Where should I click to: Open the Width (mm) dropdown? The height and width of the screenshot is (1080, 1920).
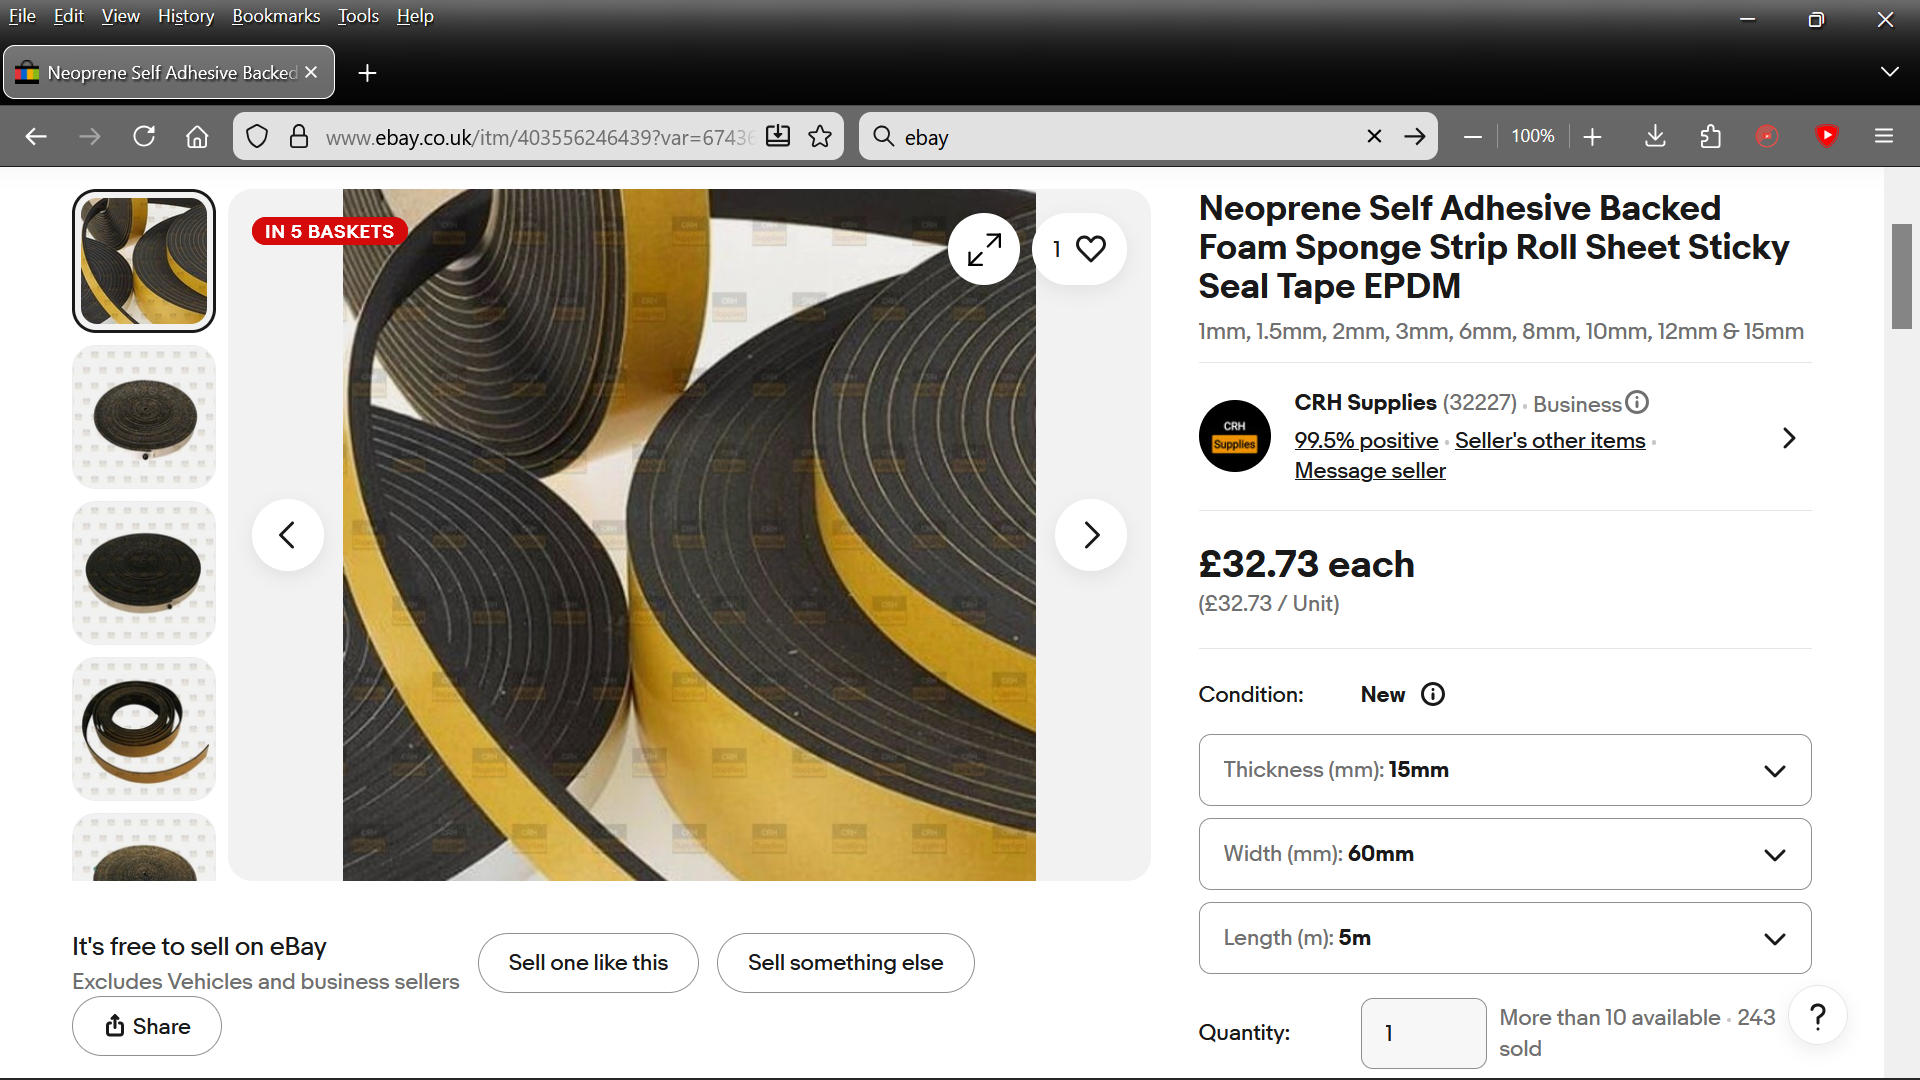tap(1504, 854)
